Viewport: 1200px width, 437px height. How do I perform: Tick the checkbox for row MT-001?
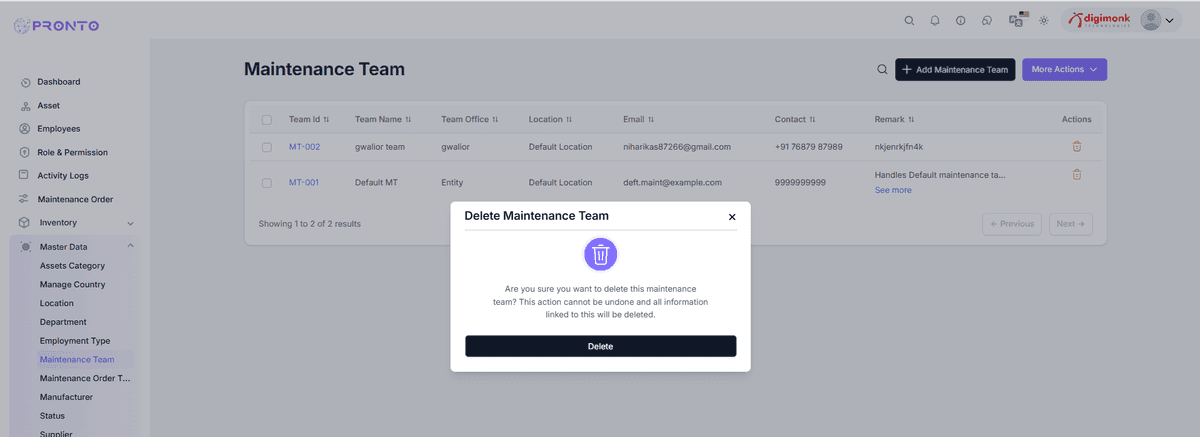point(267,183)
